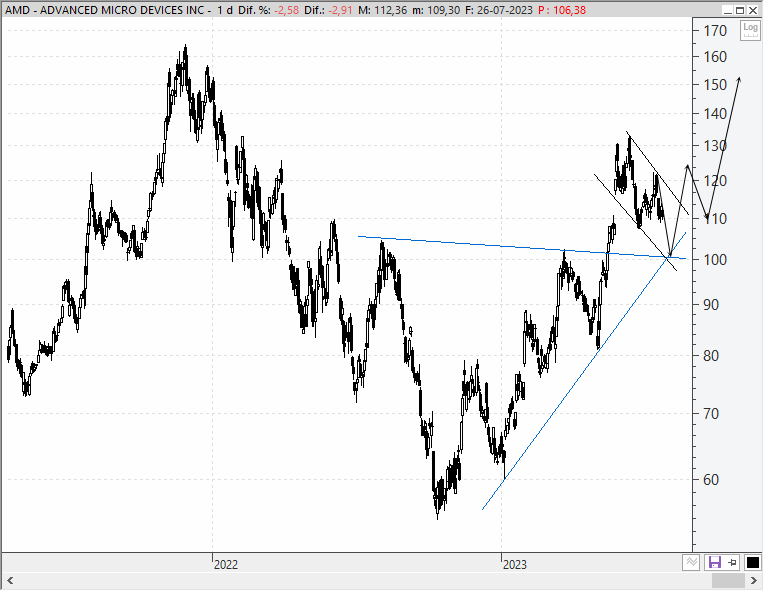Click the scrollbar left arrow
This screenshot has width=764, height=591.
pyautogui.click(x=9, y=580)
